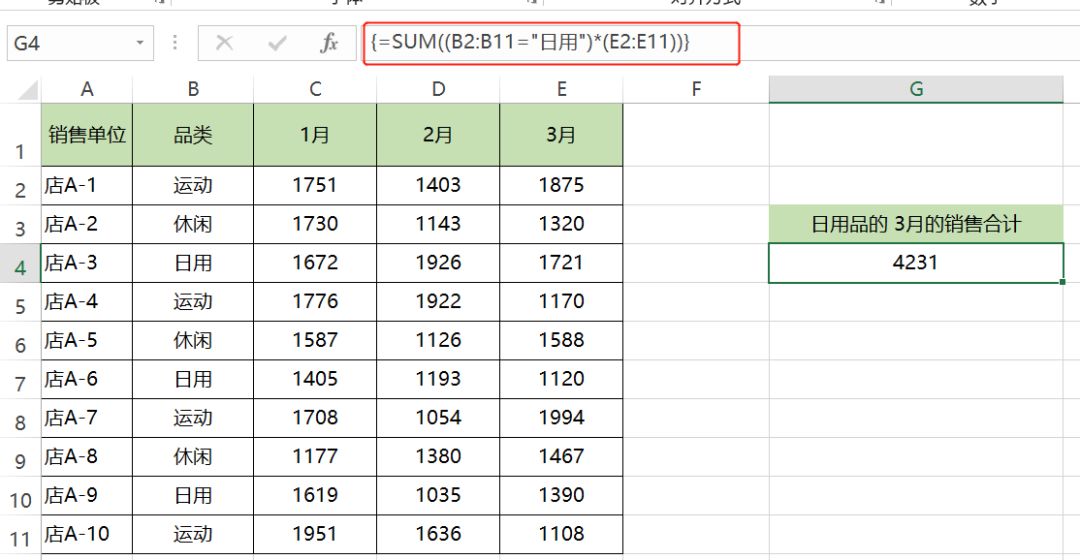The height and width of the screenshot is (560, 1080).
Task: Click cell containing 店A-6
Action: click(x=87, y=379)
